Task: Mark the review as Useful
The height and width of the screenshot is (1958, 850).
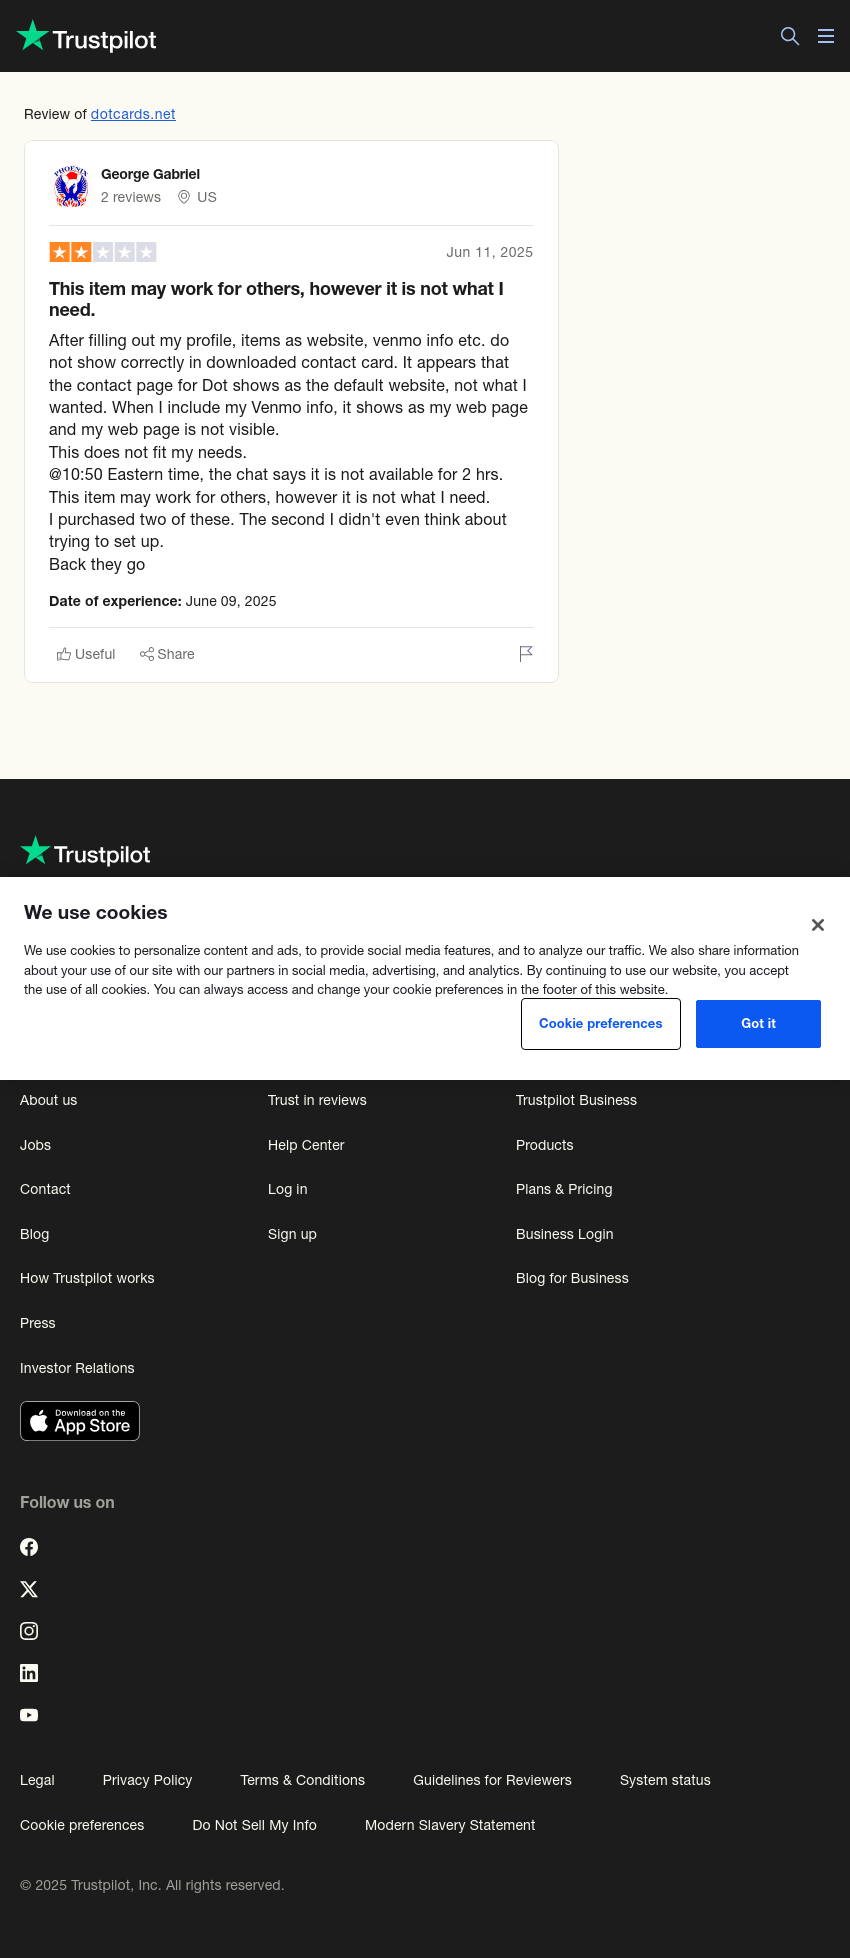Action: [86, 654]
